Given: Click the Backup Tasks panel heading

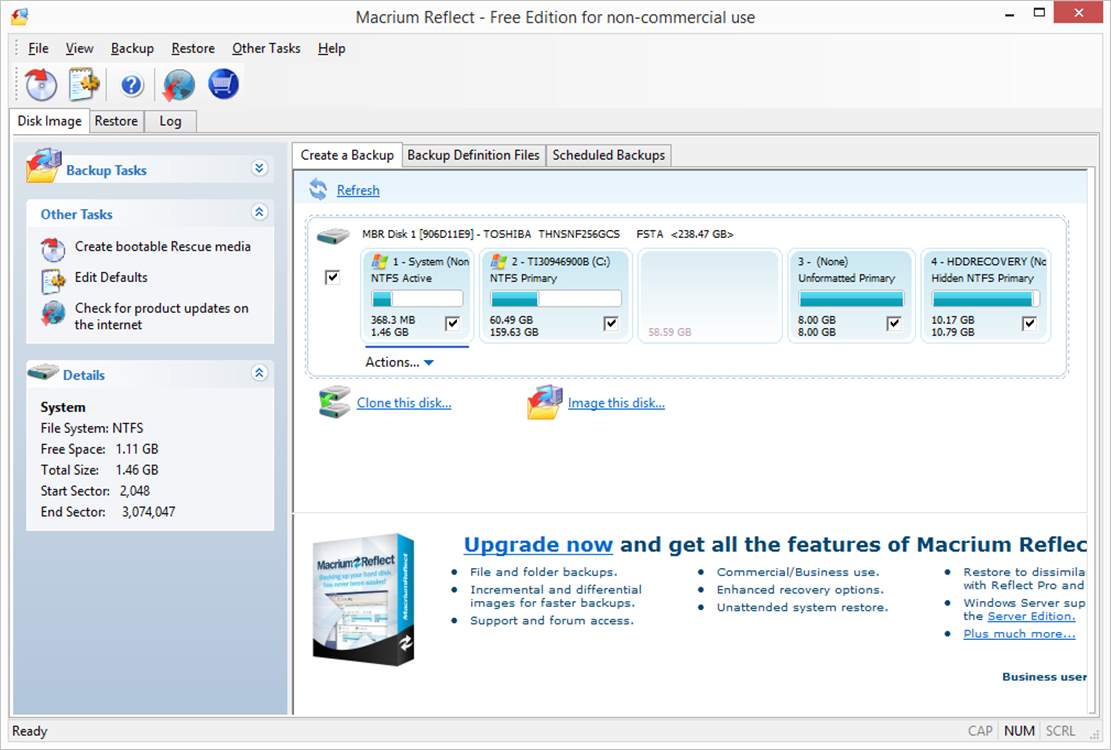Looking at the screenshot, I should 106,170.
